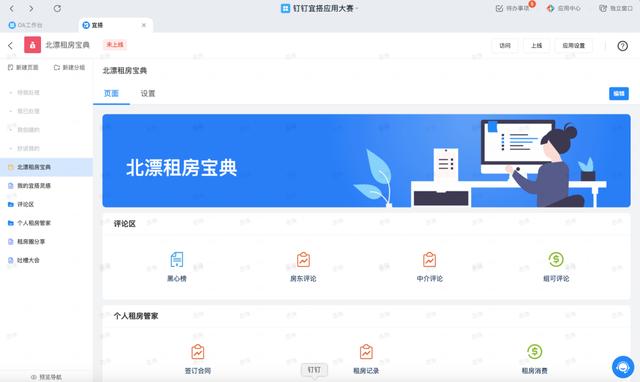
Task: Open the 租房记录 icon
Action: (366, 351)
